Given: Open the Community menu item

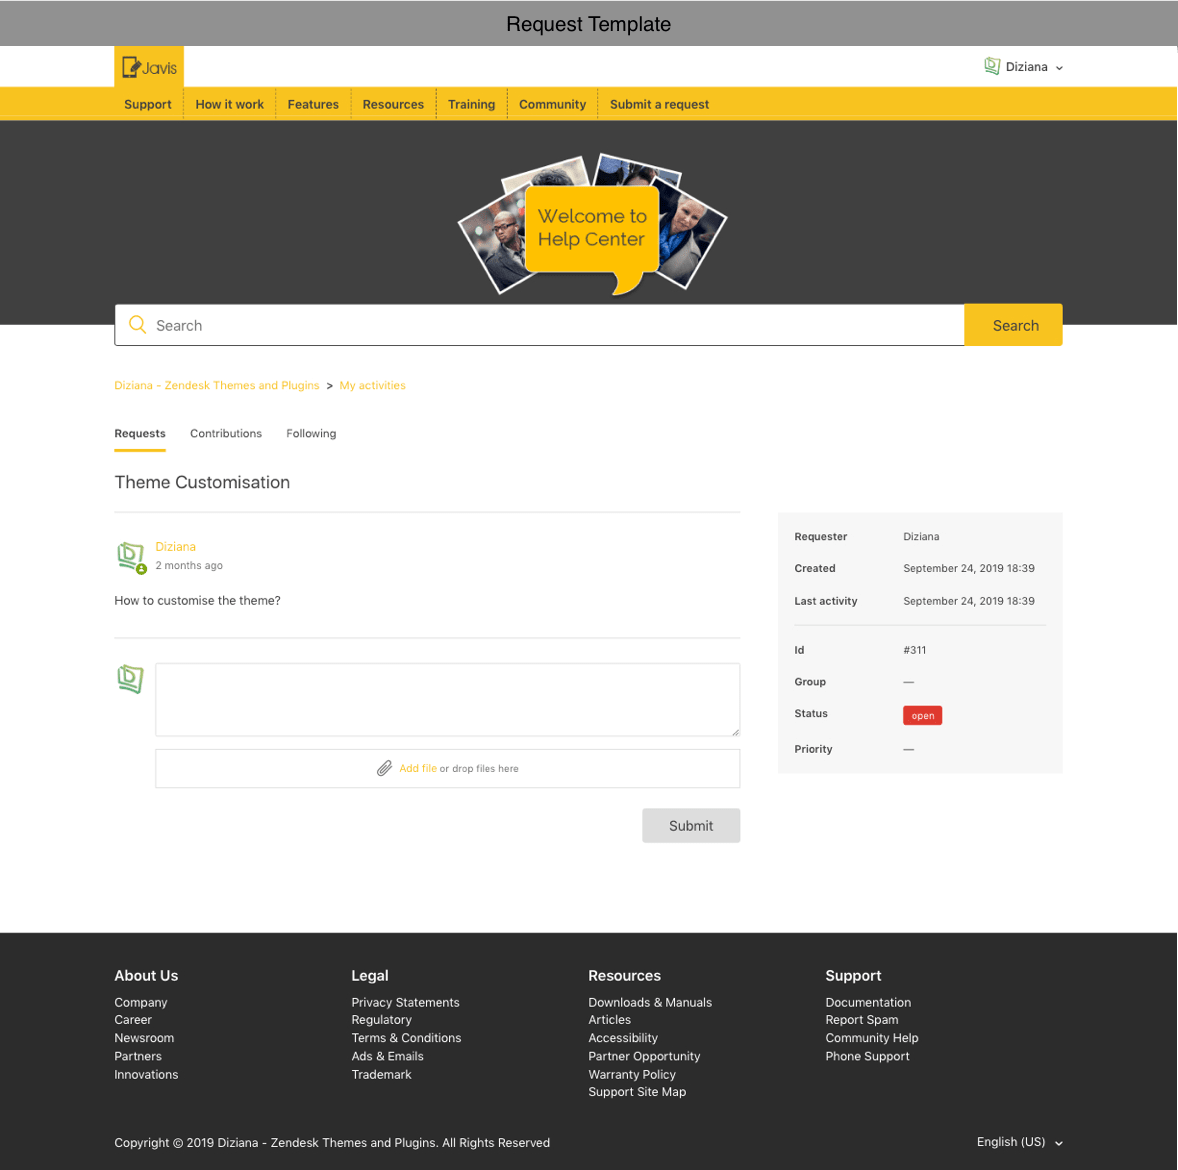Looking at the screenshot, I should [552, 104].
